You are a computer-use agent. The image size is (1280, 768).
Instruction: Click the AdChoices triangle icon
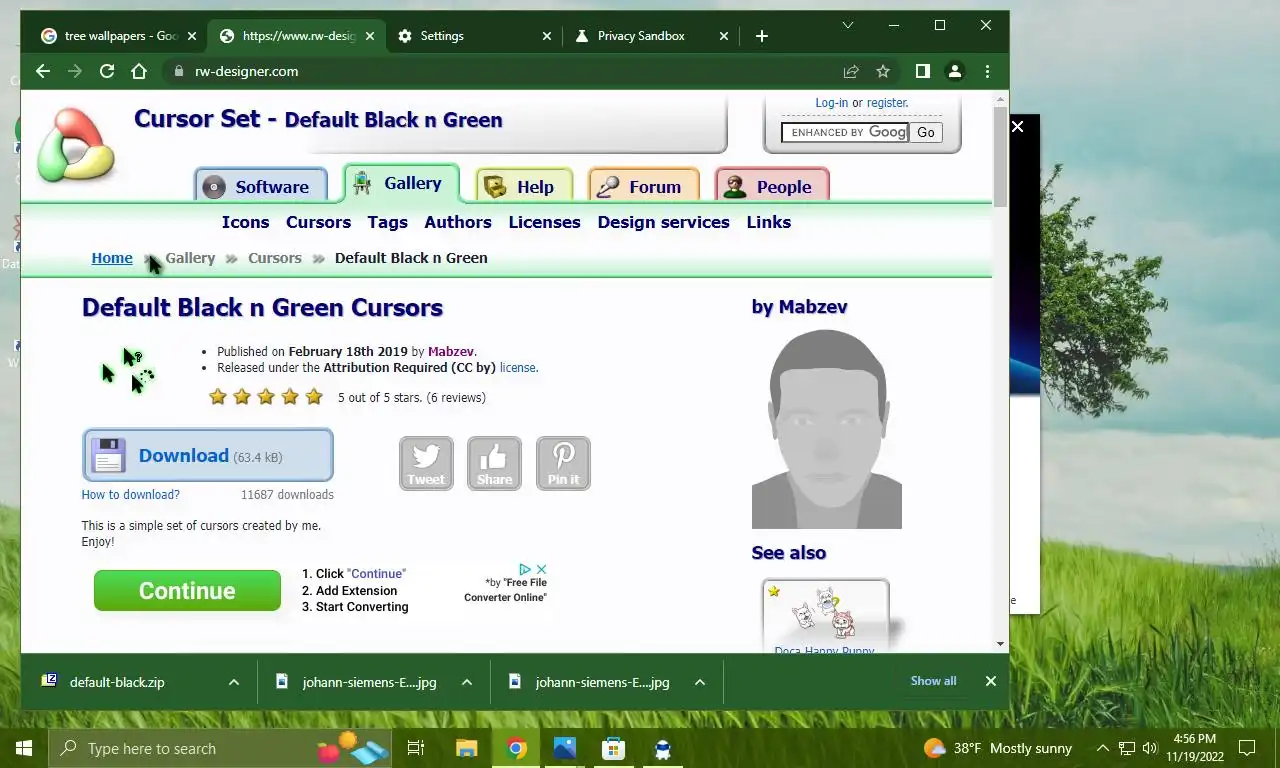[x=525, y=569]
